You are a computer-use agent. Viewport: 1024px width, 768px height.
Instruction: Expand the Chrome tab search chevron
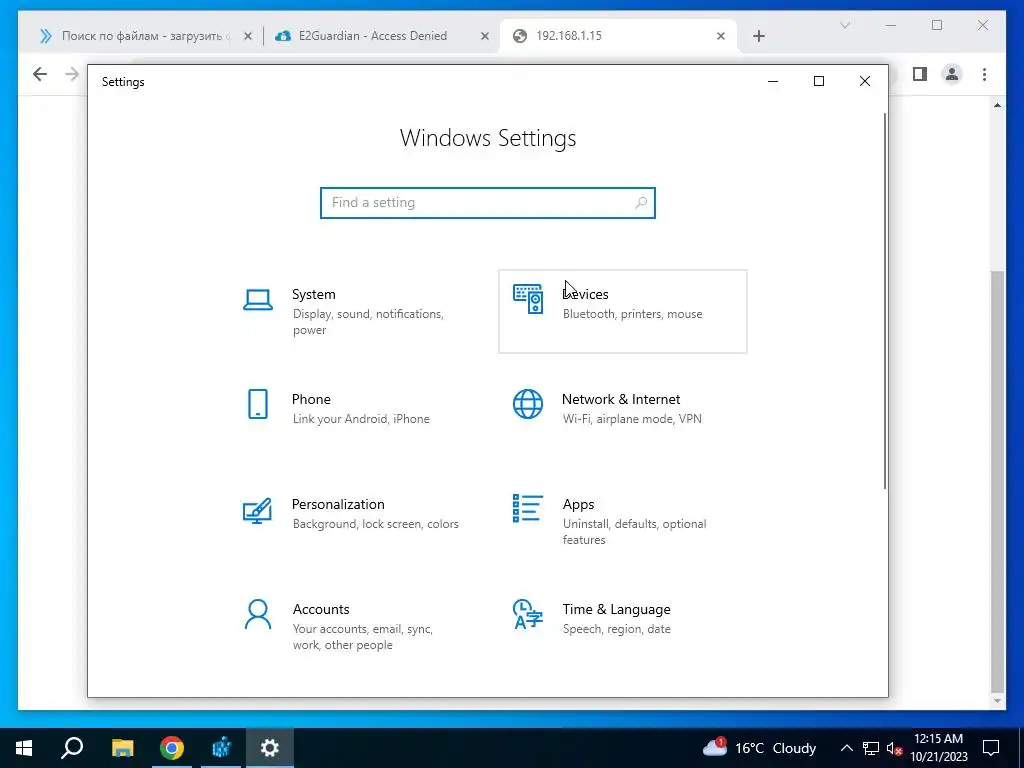point(845,25)
